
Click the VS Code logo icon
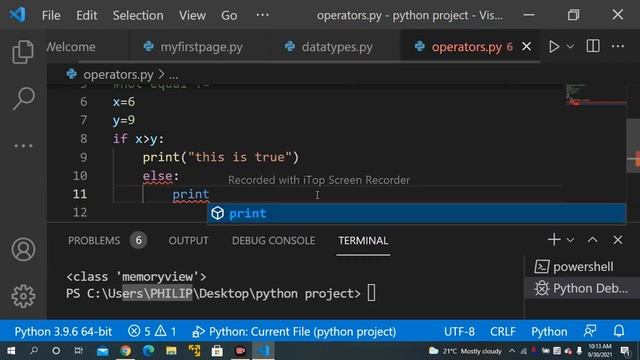17,15
